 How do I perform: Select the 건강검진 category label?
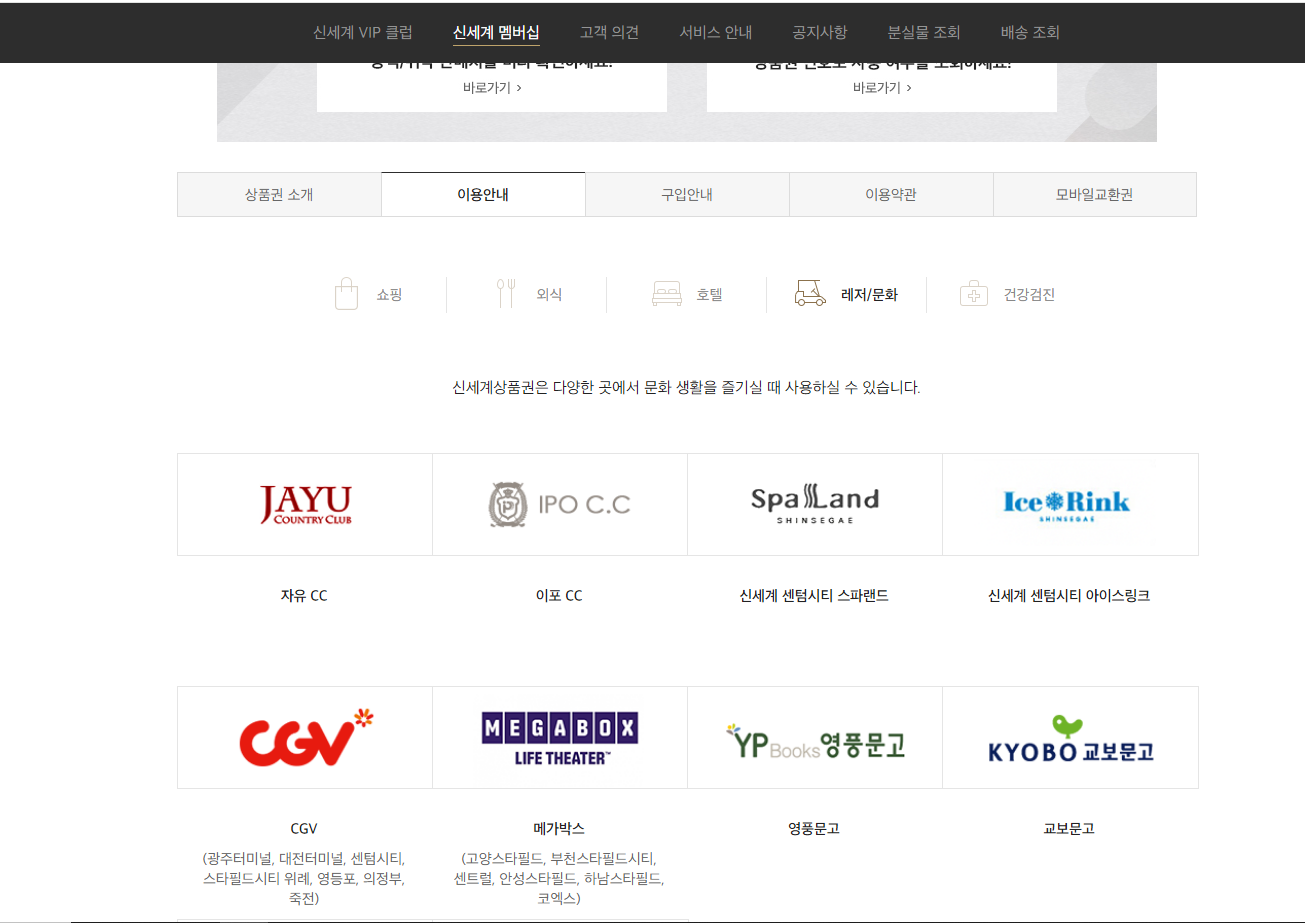click(1029, 295)
